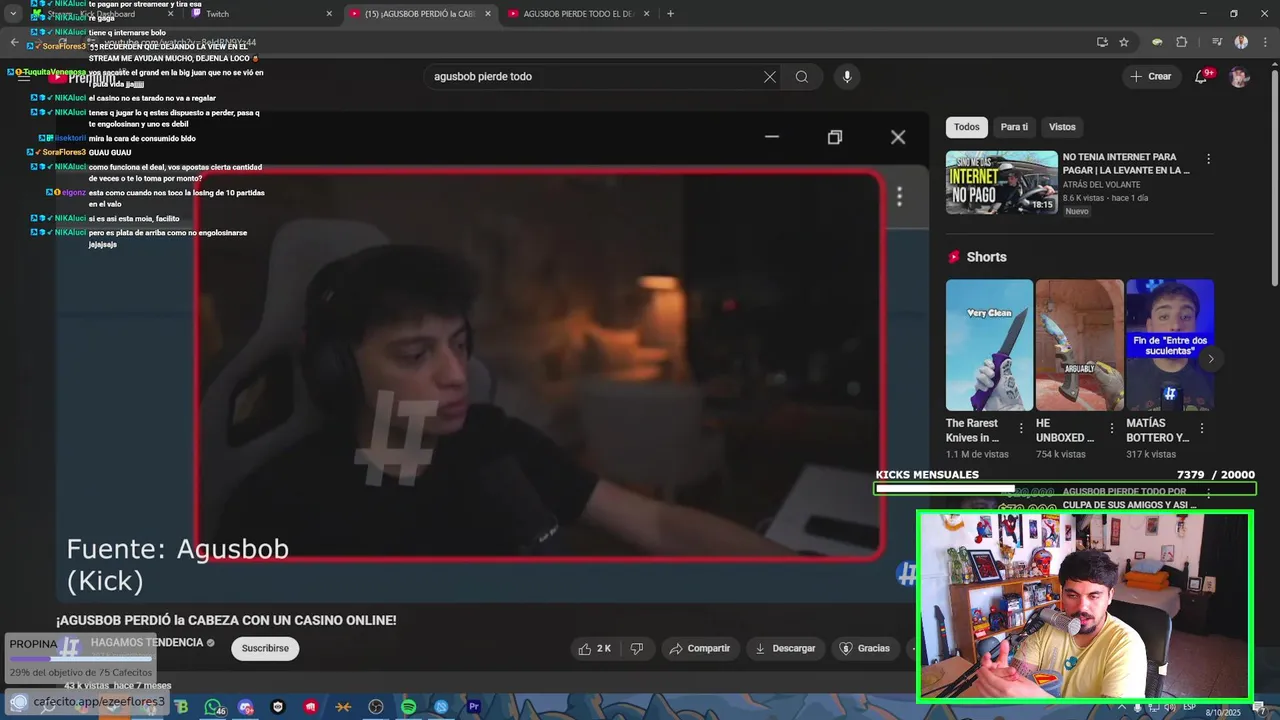Click the Shorts section heading

coord(986,257)
